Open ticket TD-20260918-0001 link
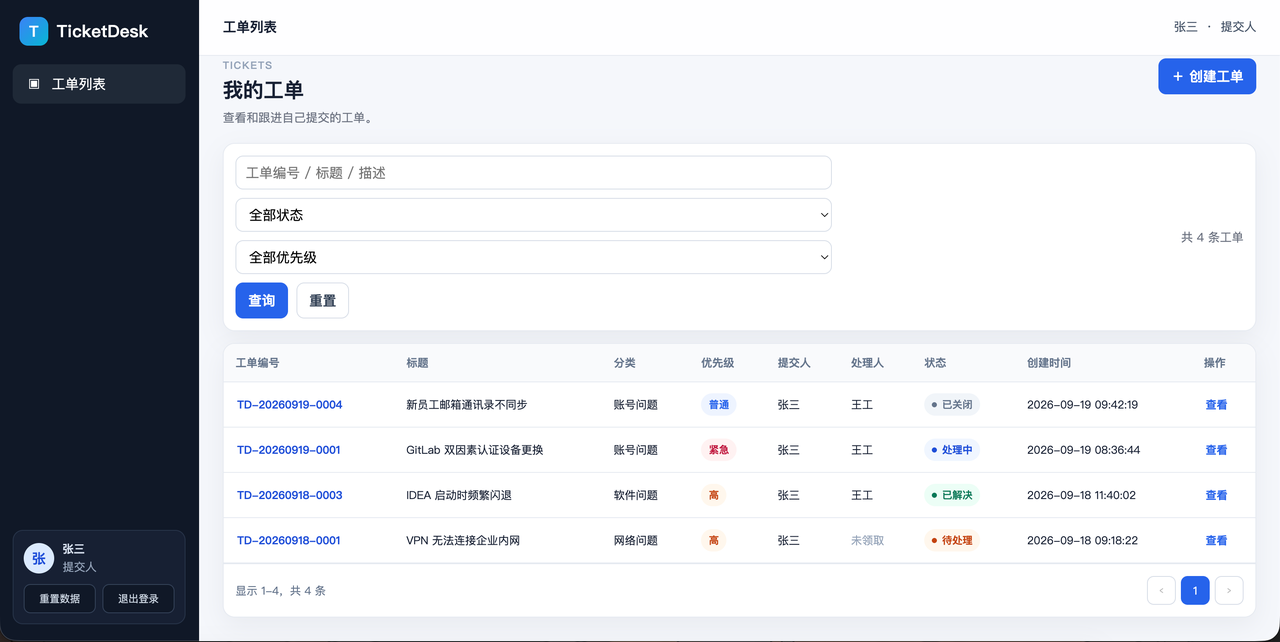 (x=289, y=540)
